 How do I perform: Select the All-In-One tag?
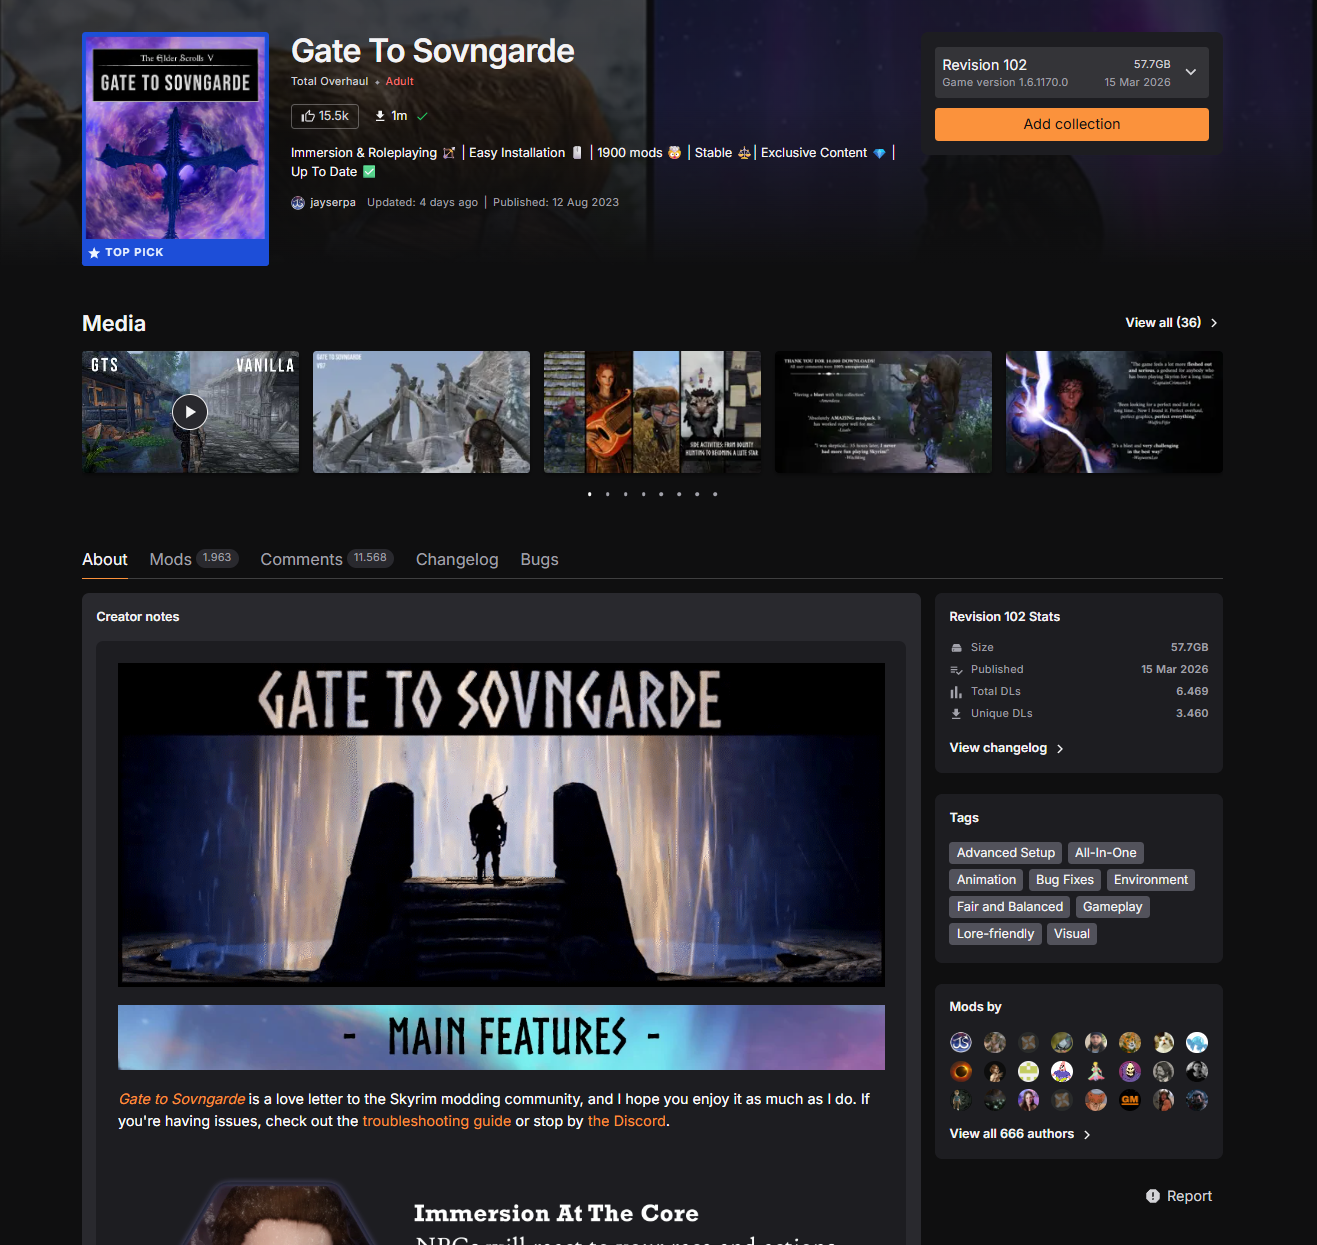pos(1106,853)
